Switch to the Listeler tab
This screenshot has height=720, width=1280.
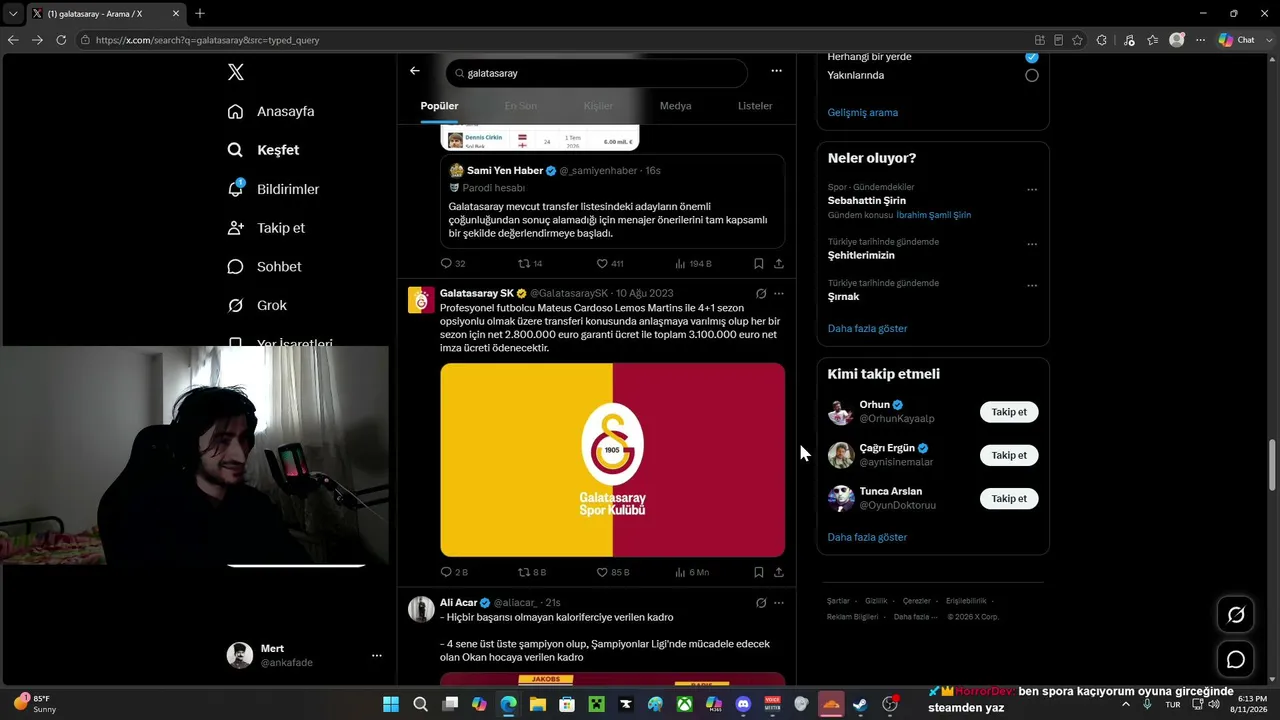tap(755, 106)
